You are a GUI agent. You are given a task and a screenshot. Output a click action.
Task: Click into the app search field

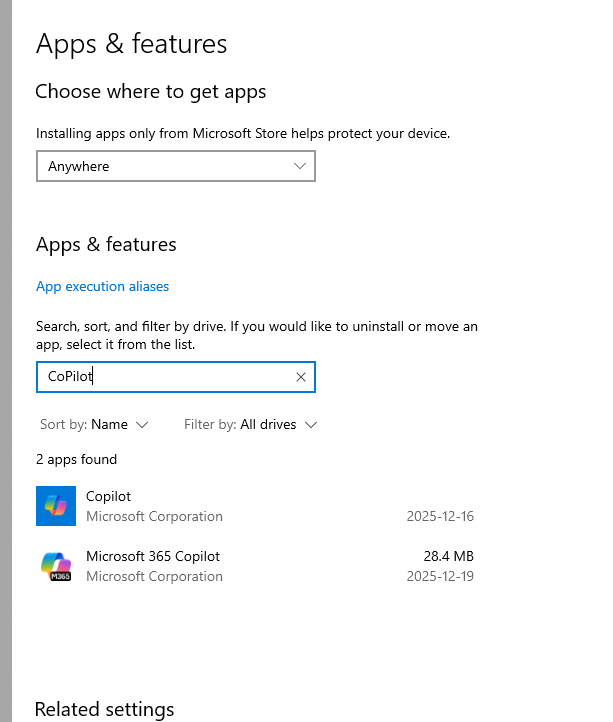[x=175, y=377]
